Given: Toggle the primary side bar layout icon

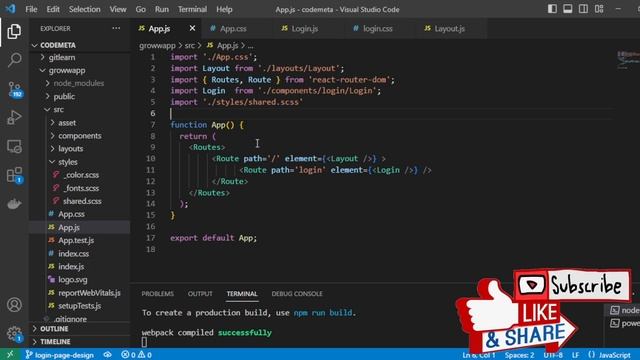Looking at the screenshot, I should point(552,9).
